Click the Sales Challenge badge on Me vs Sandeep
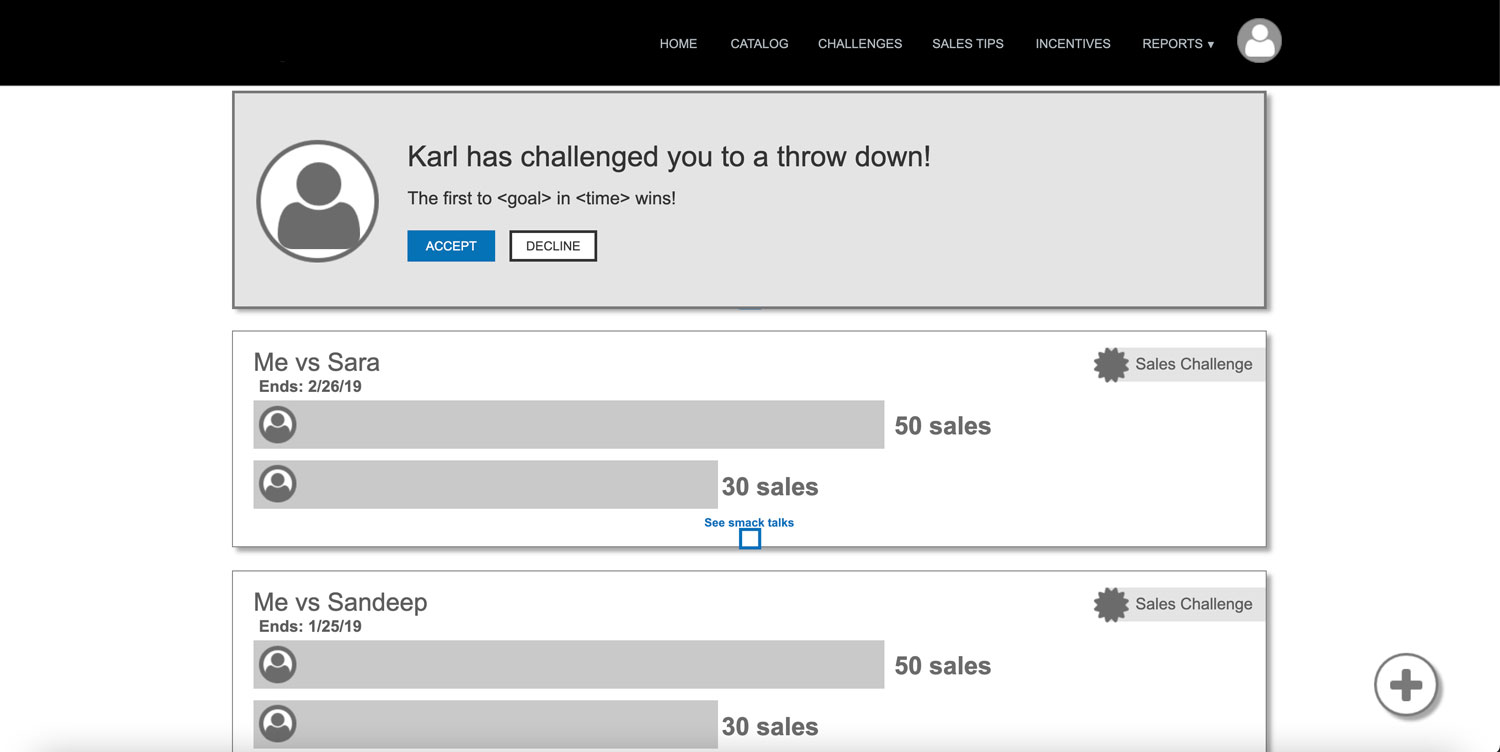This screenshot has height=752, width=1500. point(1110,604)
